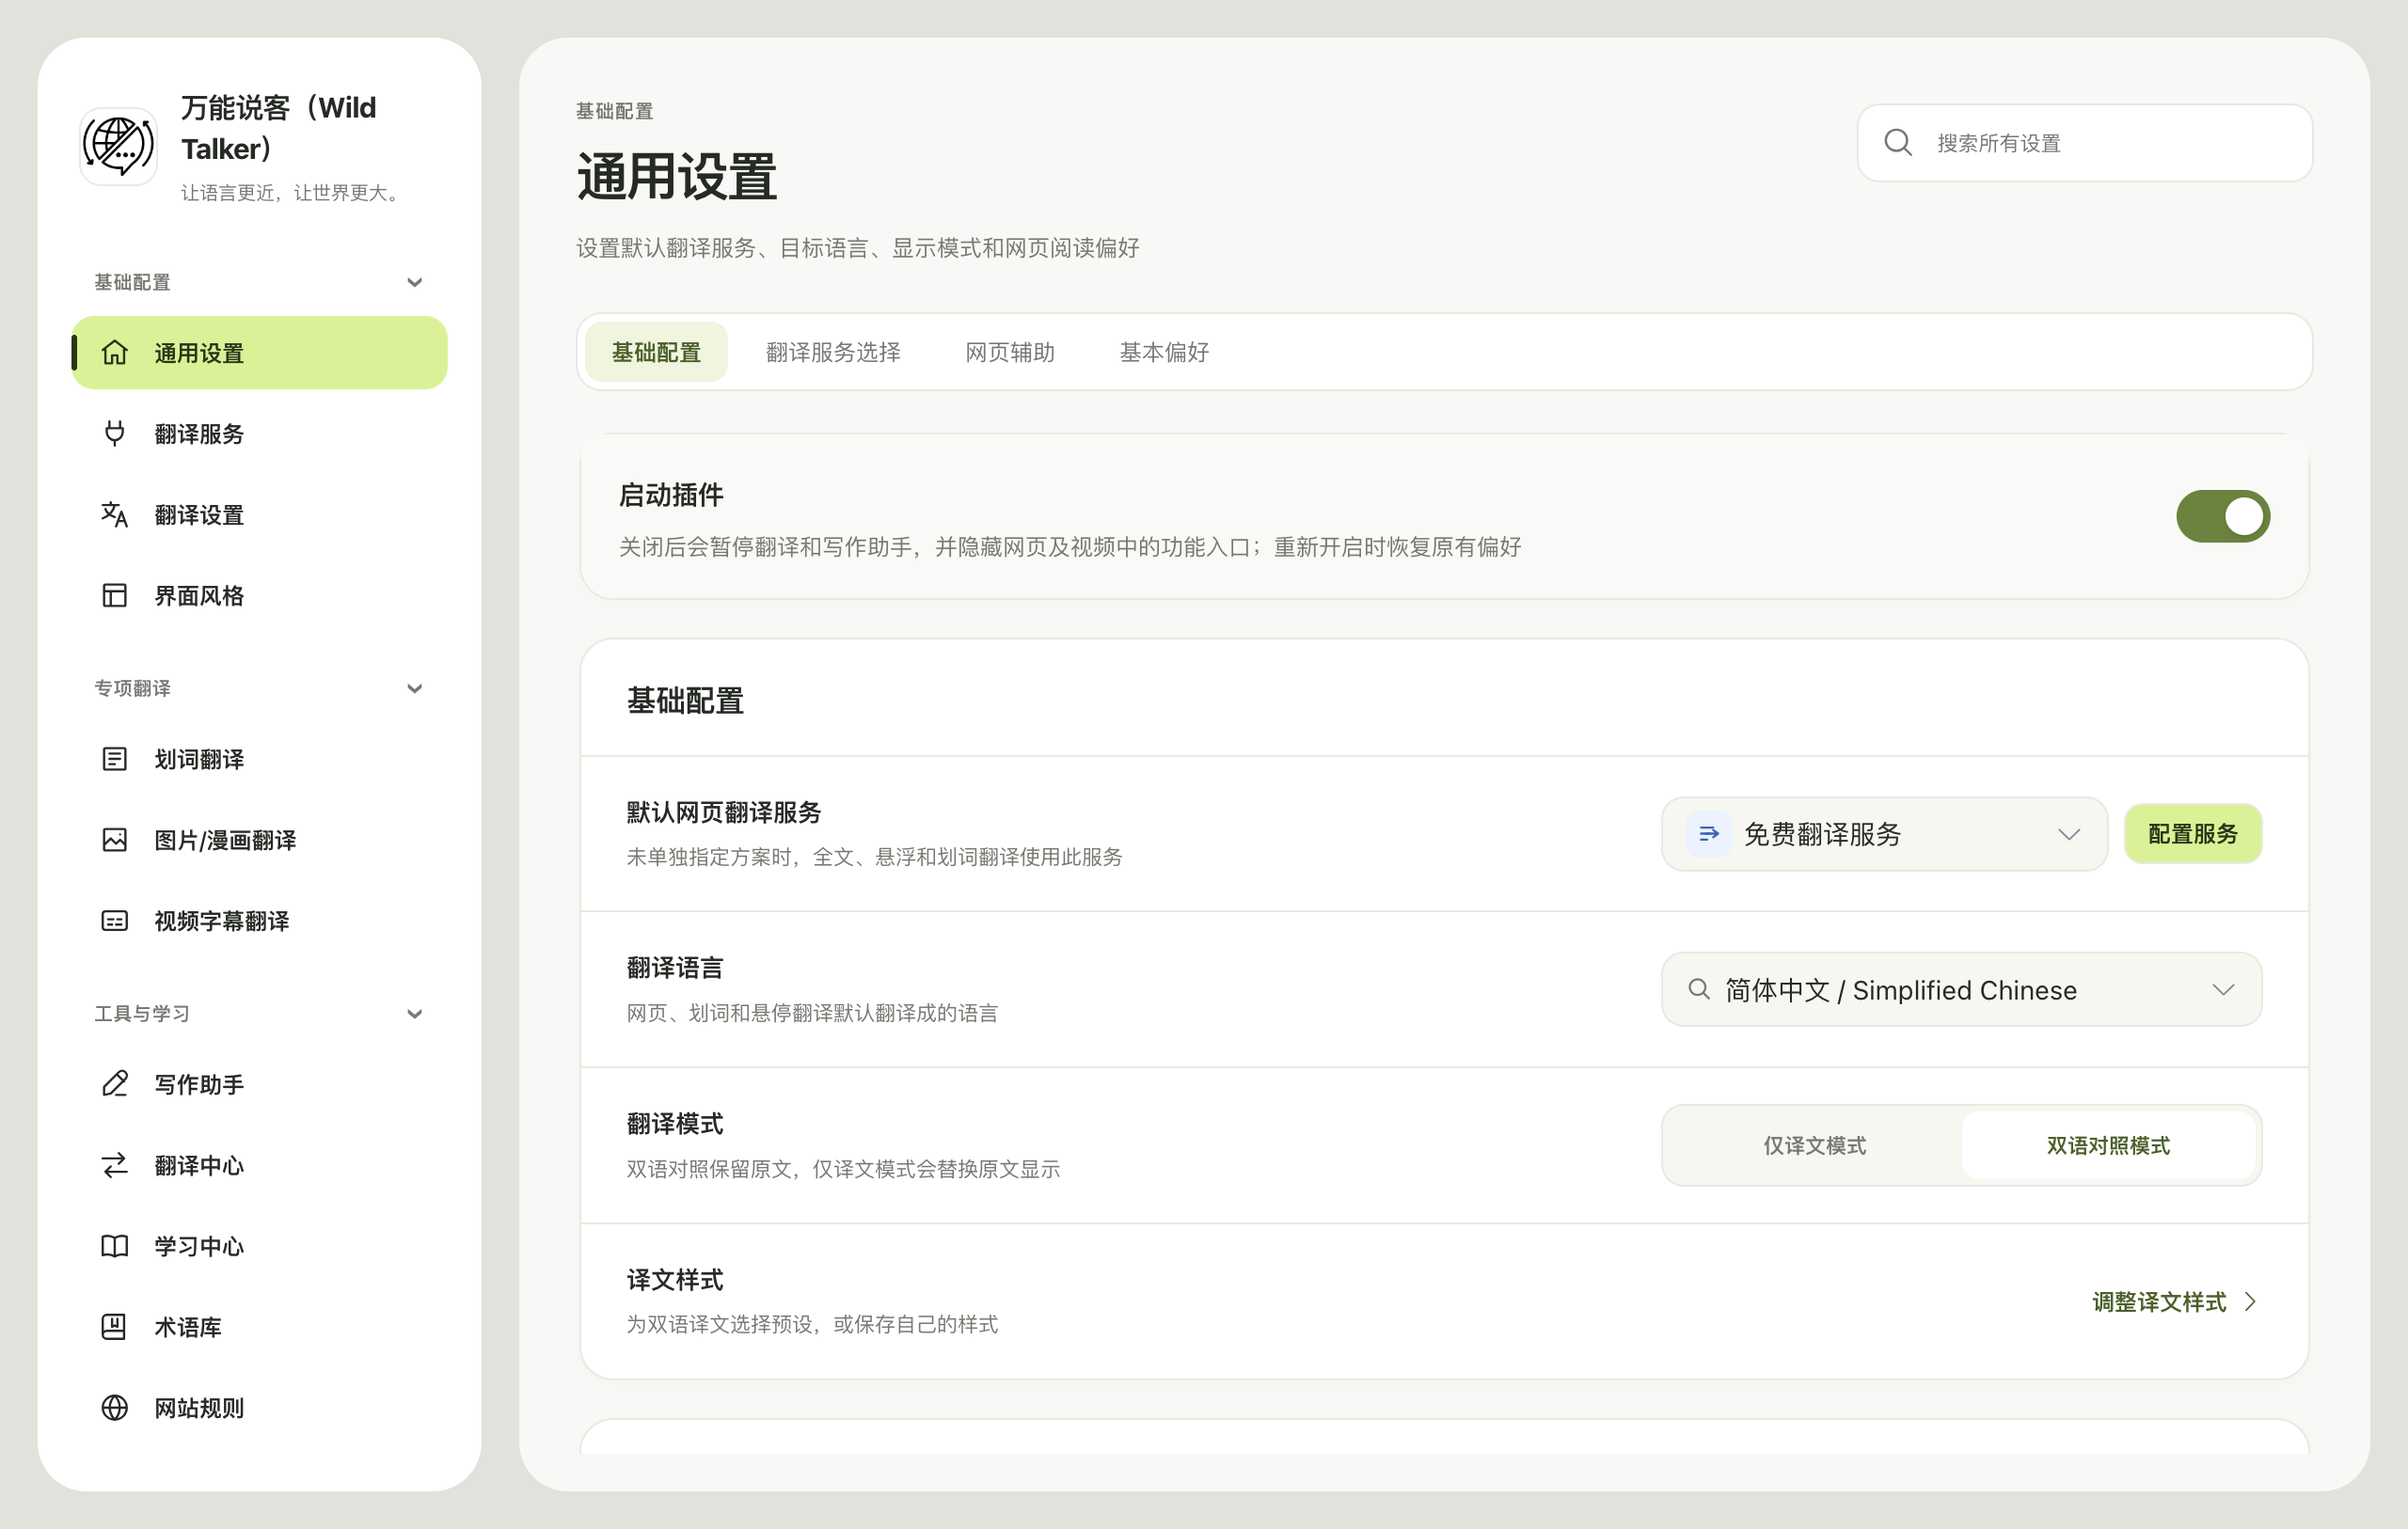Image resolution: width=2408 pixels, height=1529 pixels.
Task: Click the 通用设置 page heading
Action: click(677, 177)
